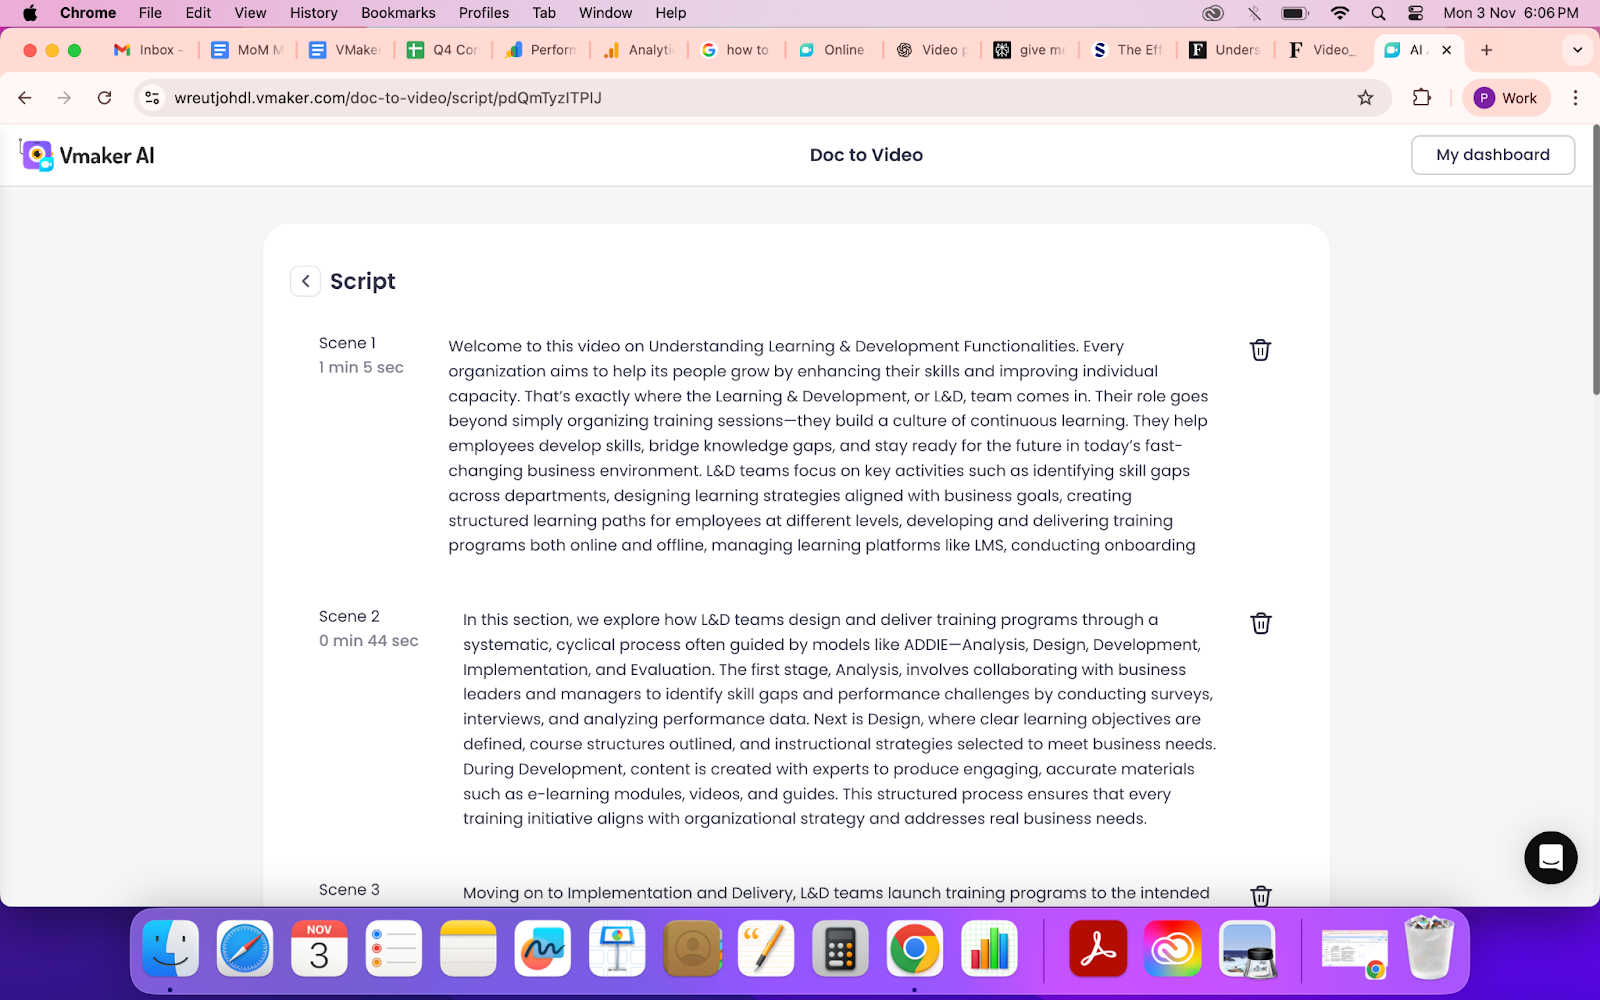Click the Vmaker AI logo
This screenshot has height=1000, width=1600.
[88, 155]
